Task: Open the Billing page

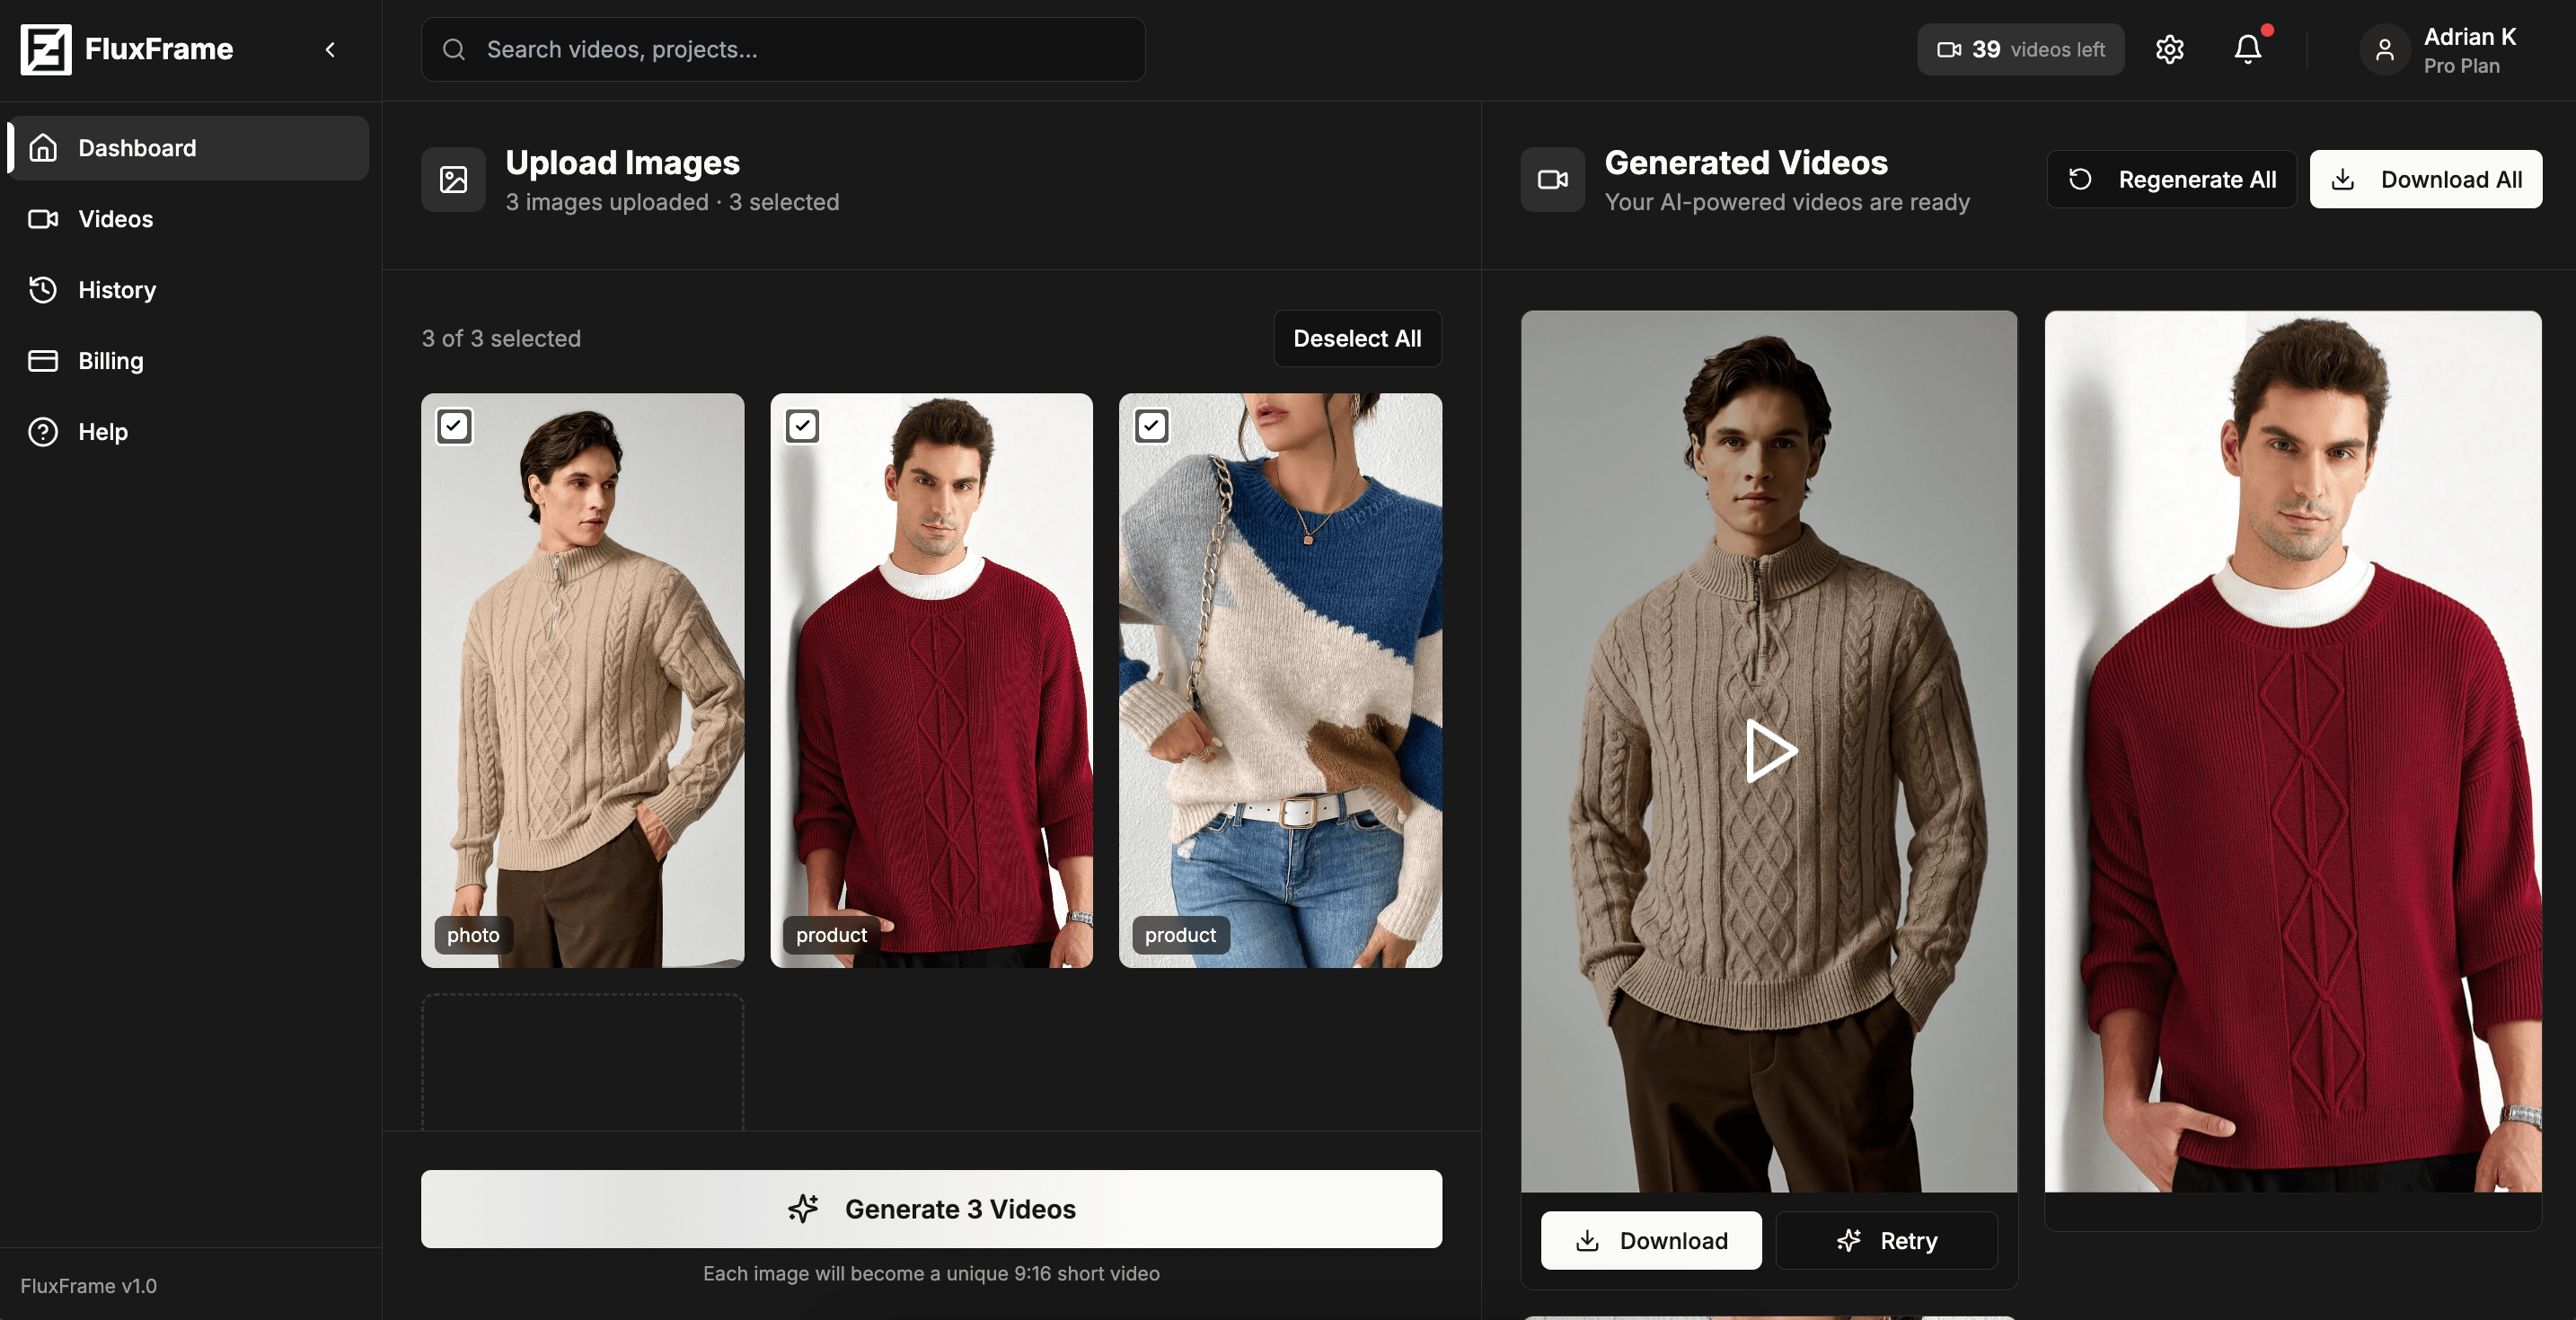Action: pos(110,361)
